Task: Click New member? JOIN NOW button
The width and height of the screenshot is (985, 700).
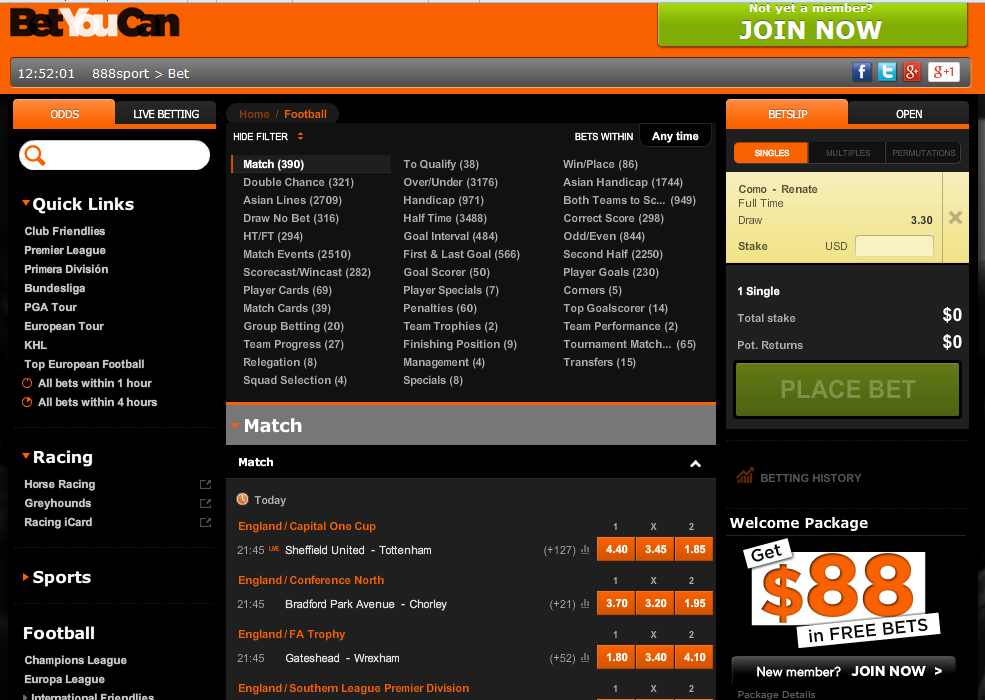Action: point(844,671)
